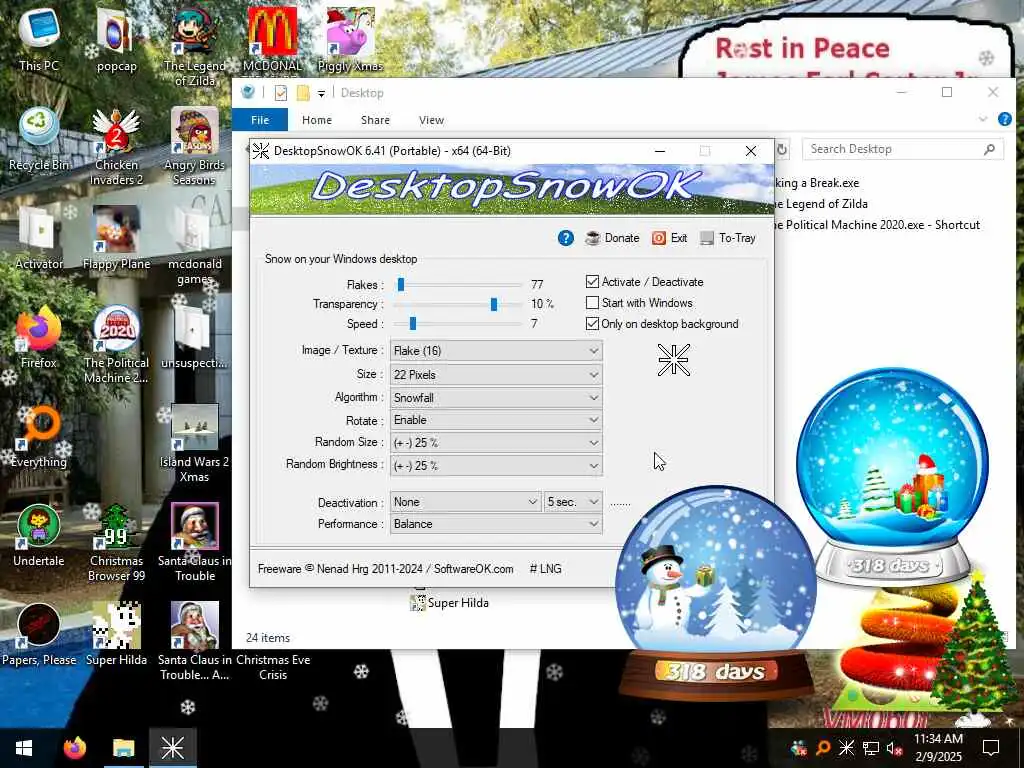Click Search Desktop field in Explorer

(x=903, y=149)
